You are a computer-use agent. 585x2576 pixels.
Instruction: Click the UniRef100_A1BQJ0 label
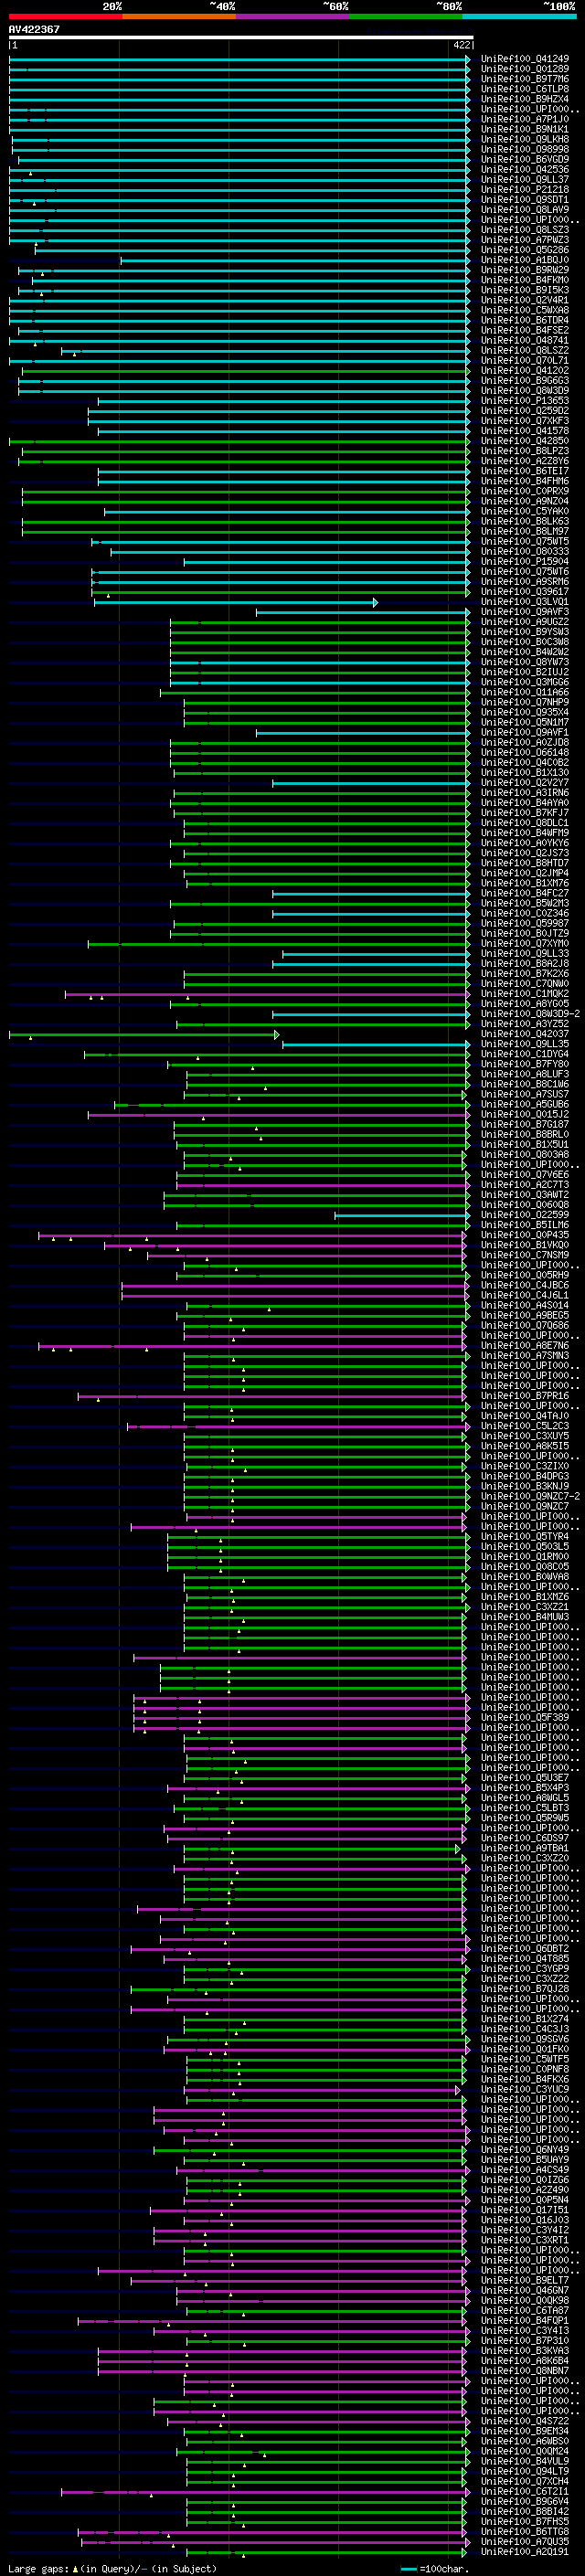pyautogui.click(x=525, y=260)
